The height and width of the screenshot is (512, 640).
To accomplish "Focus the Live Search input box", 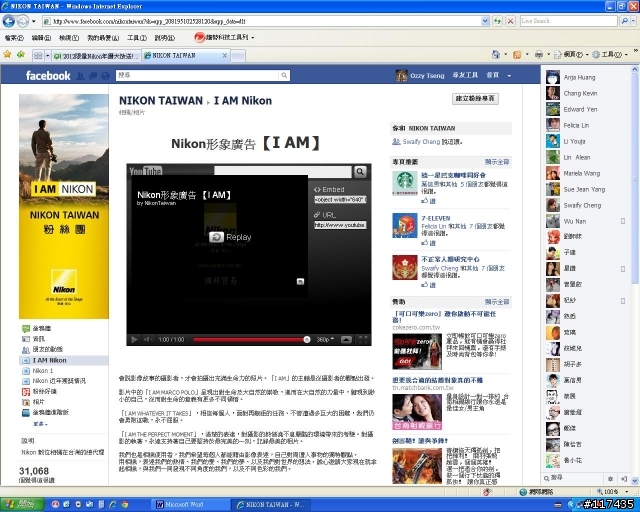I will [569, 21].
